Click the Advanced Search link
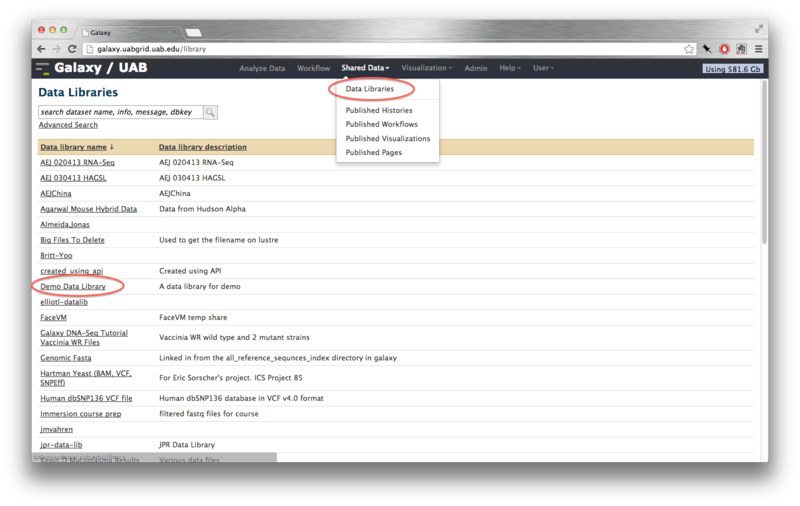 coord(68,125)
